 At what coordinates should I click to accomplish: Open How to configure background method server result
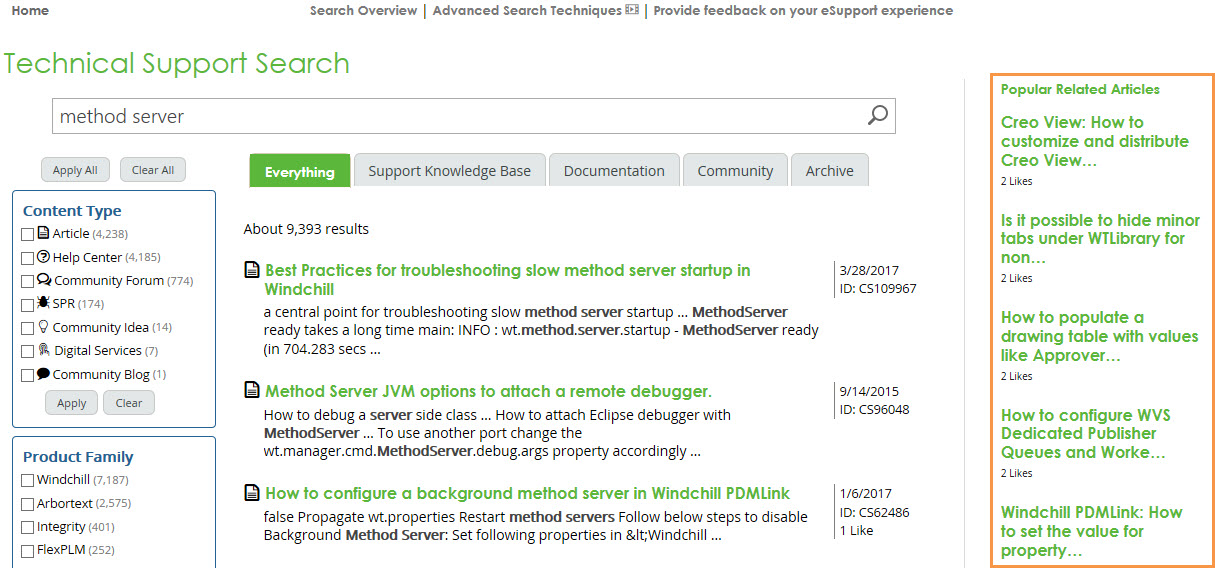527,493
